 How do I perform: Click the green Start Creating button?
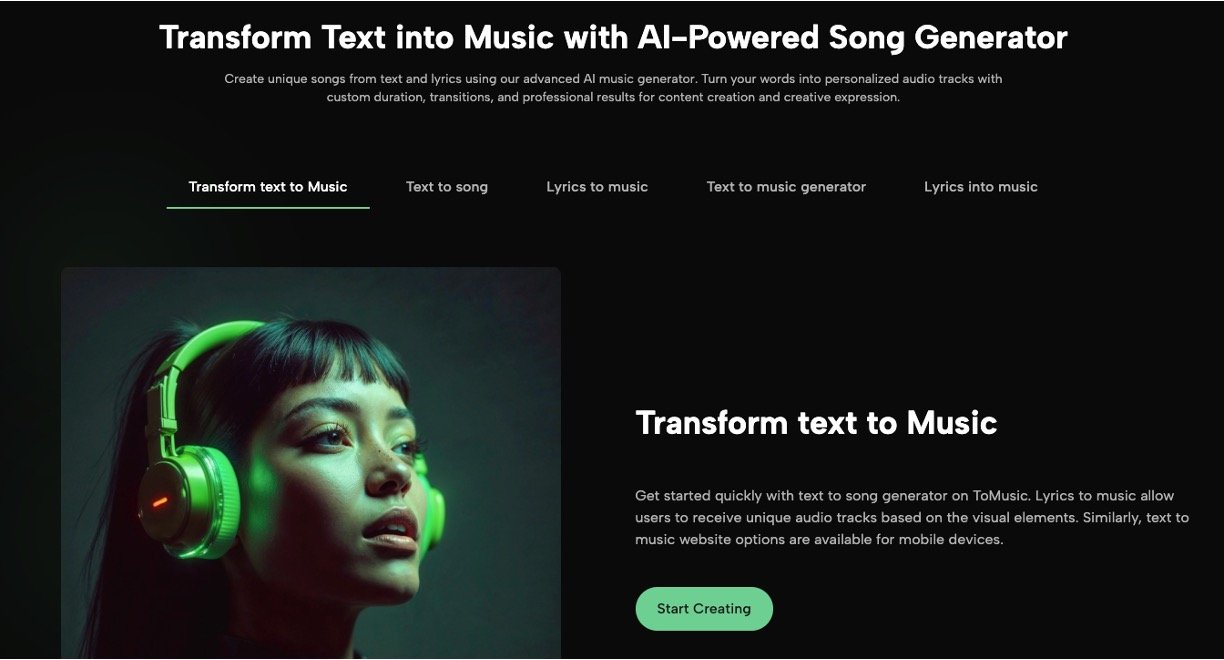pos(704,608)
